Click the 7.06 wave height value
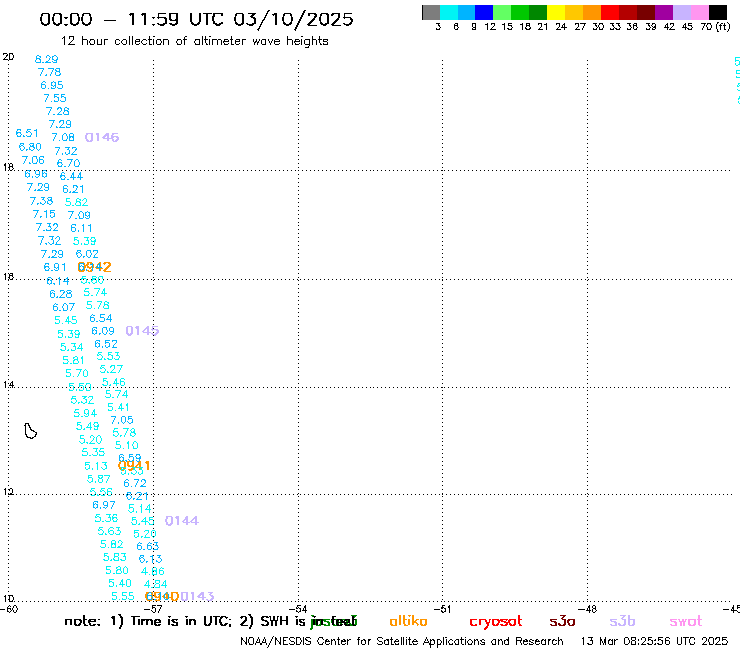The image size is (740, 650). coord(33,160)
